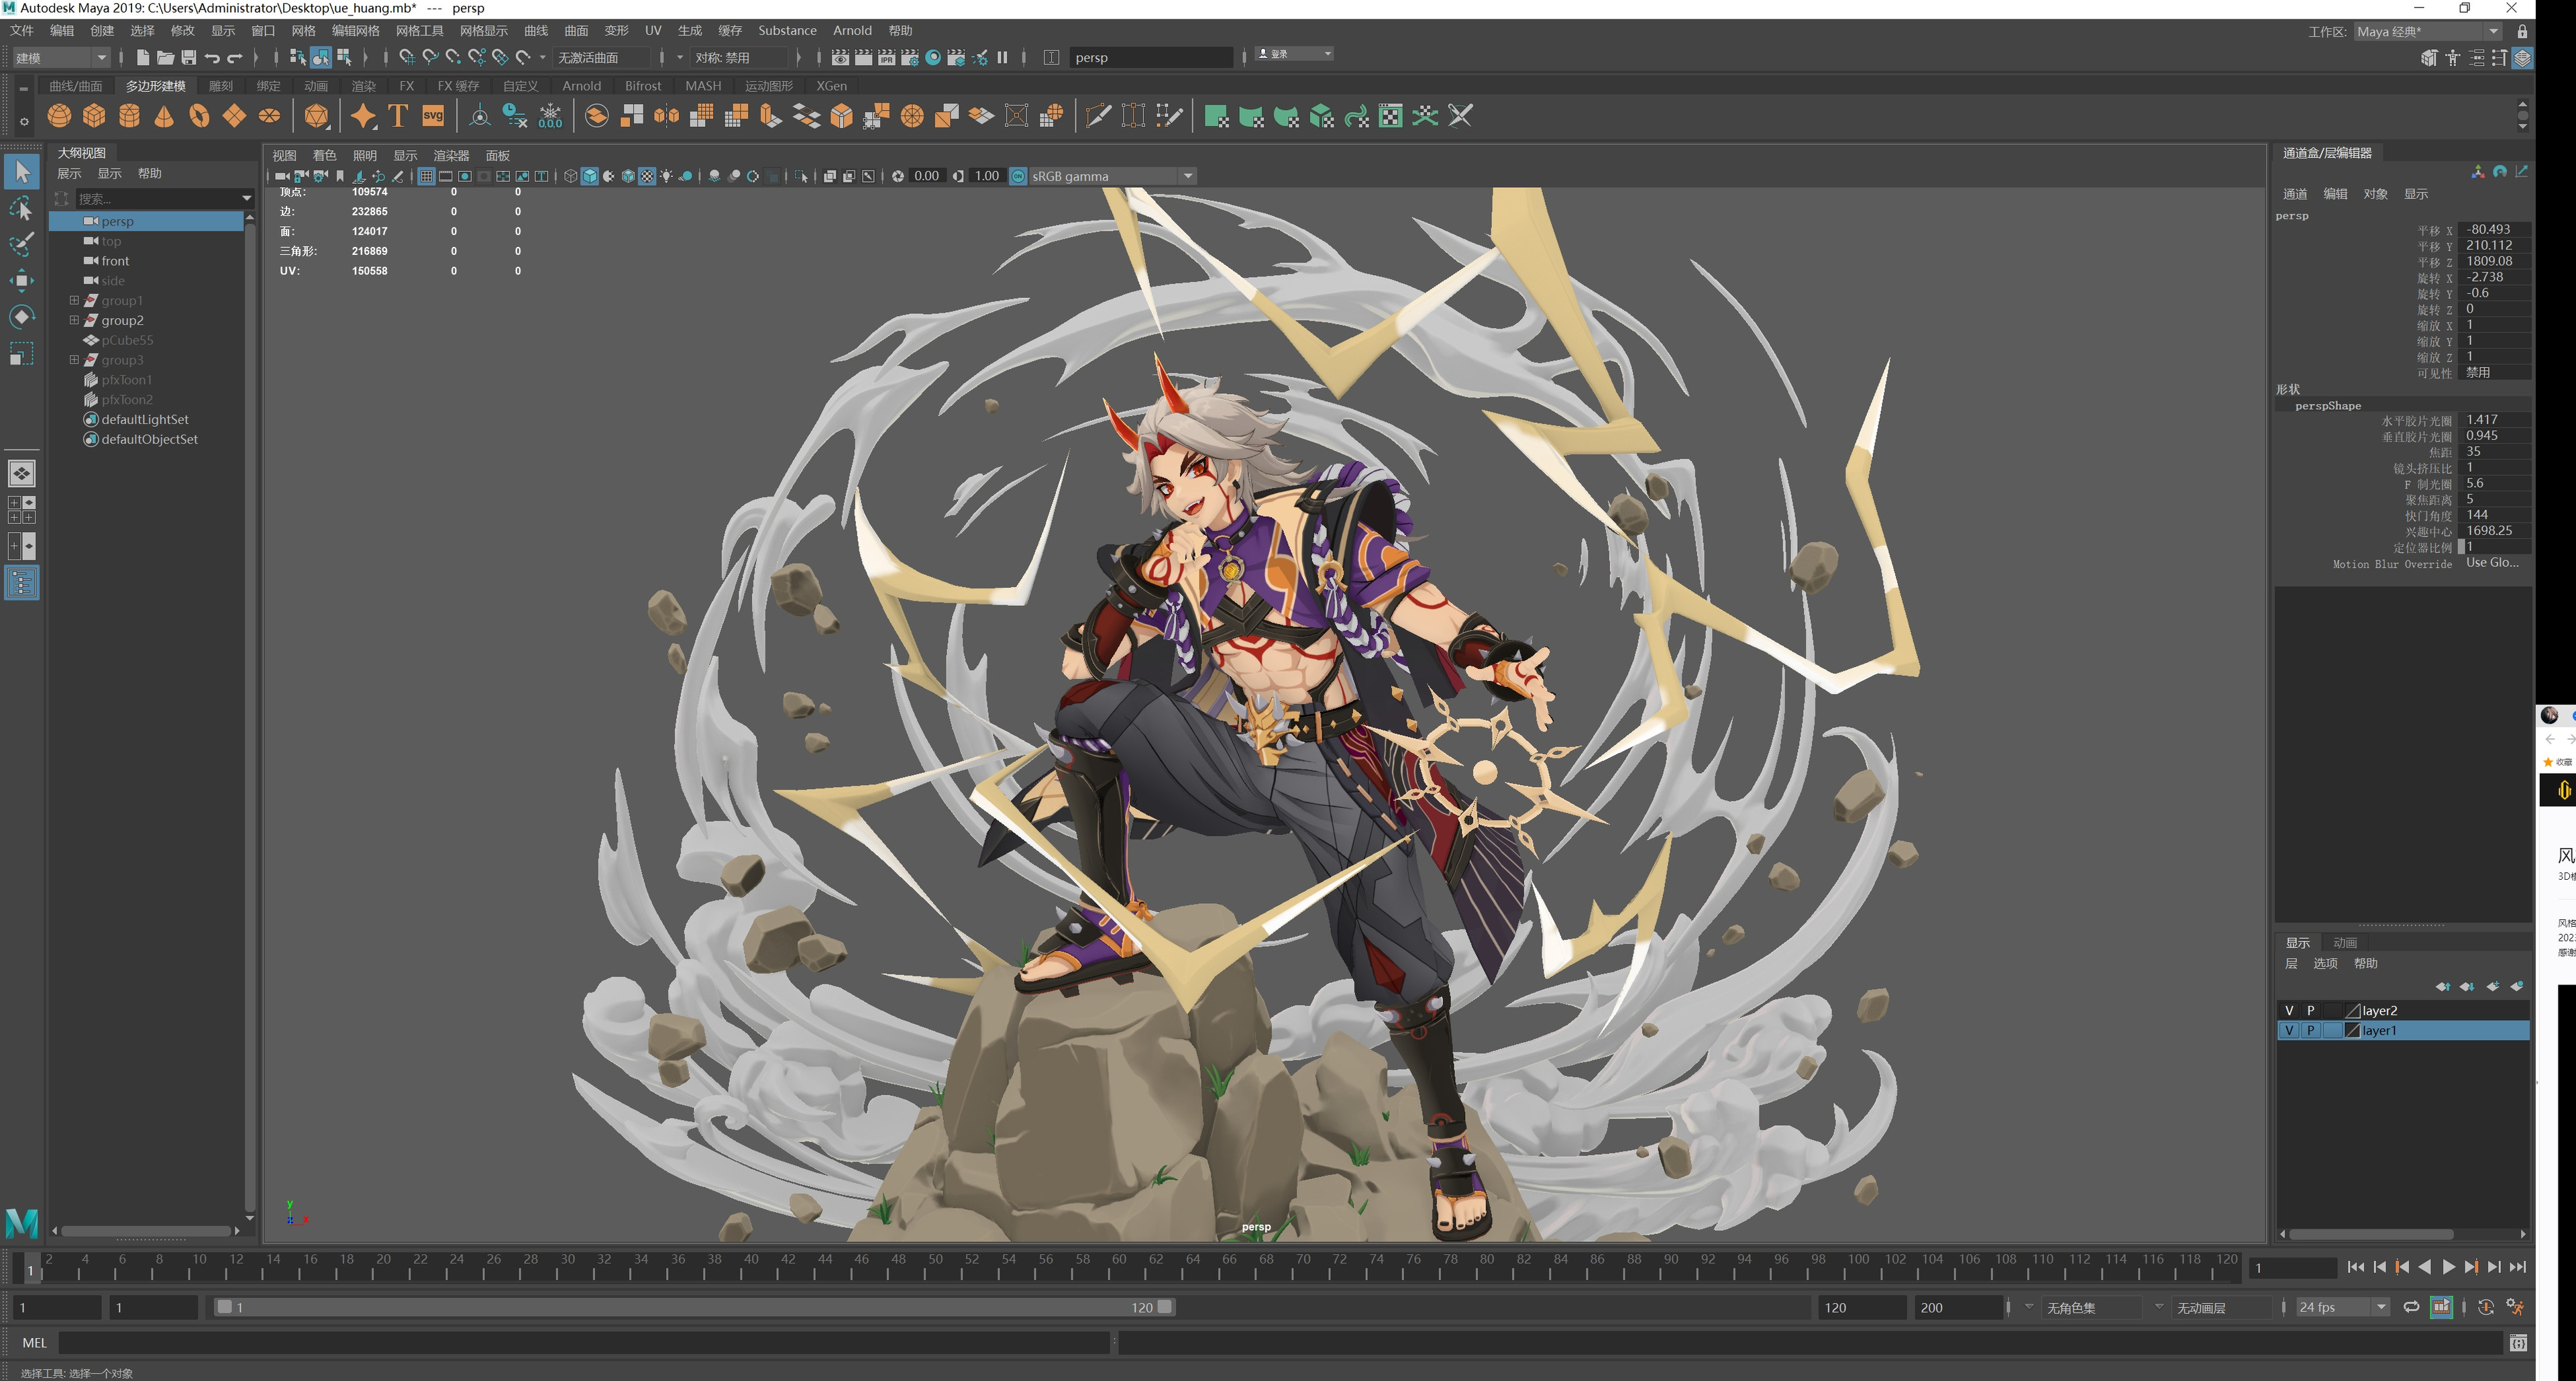Click the Hypershade sphere icon
This screenshot has height=1381, width=2576.
point(933,58)
